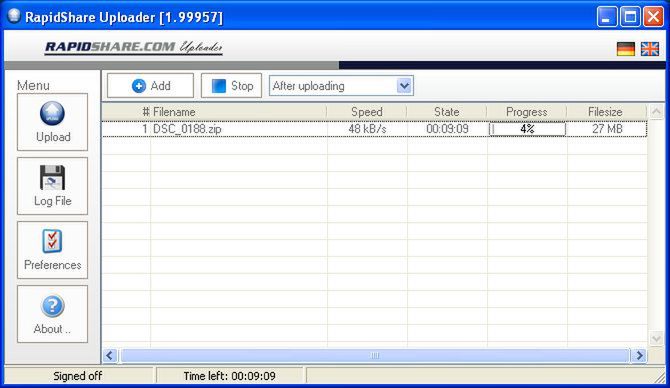
Task: Click the title bar application icon
Action: click(x=14, y=16)
